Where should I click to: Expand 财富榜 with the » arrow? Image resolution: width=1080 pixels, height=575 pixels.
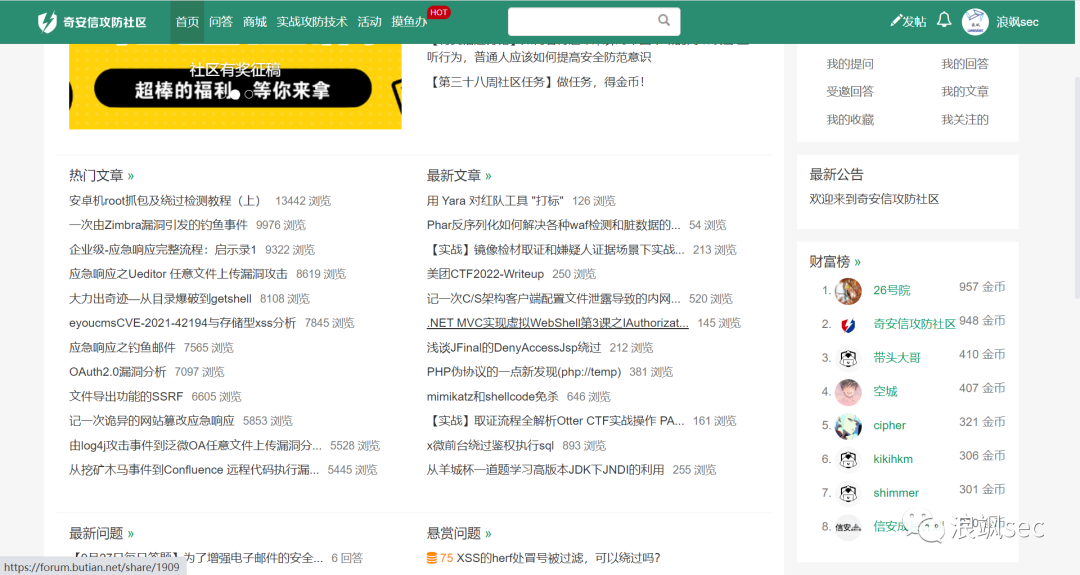pos(858,262)
